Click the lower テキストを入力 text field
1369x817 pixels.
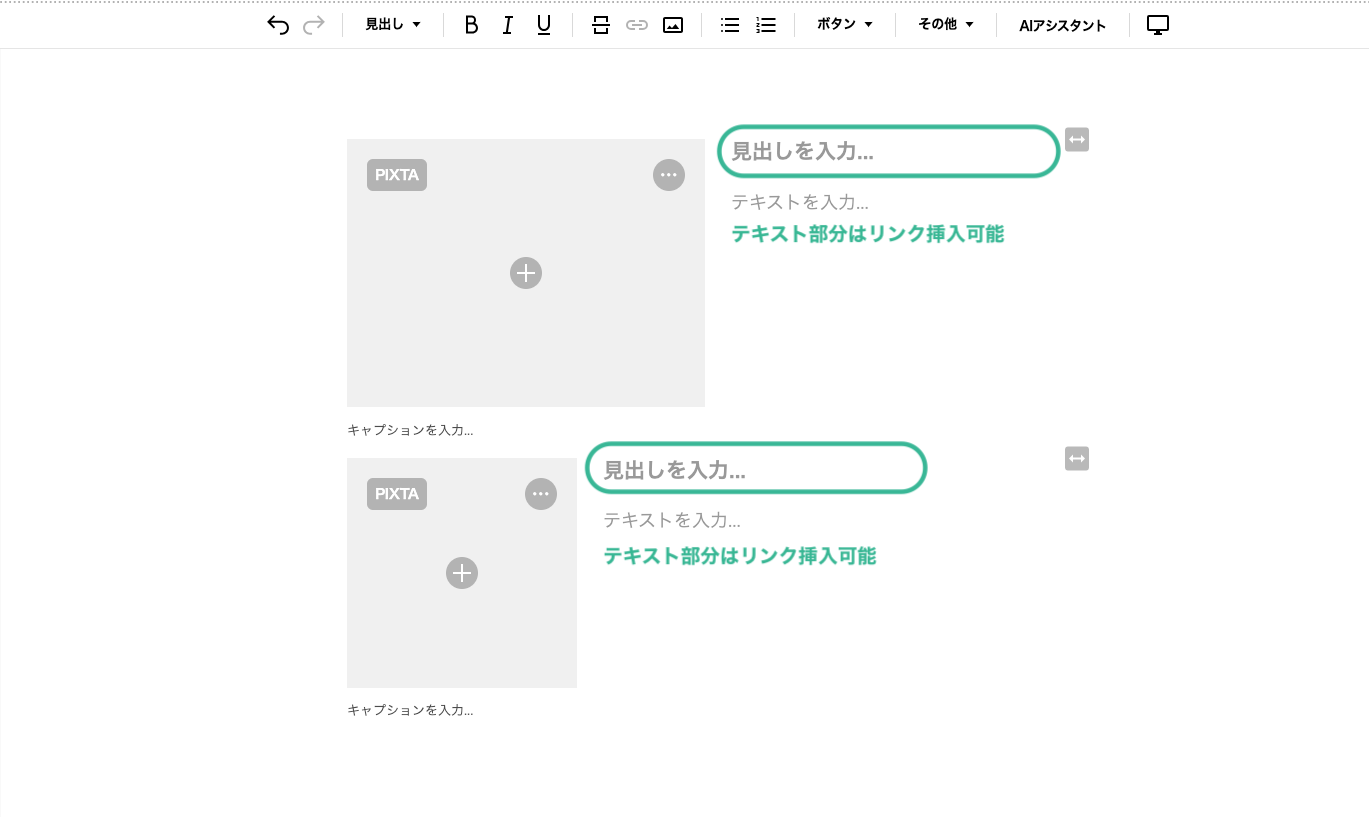click(672, 520)
